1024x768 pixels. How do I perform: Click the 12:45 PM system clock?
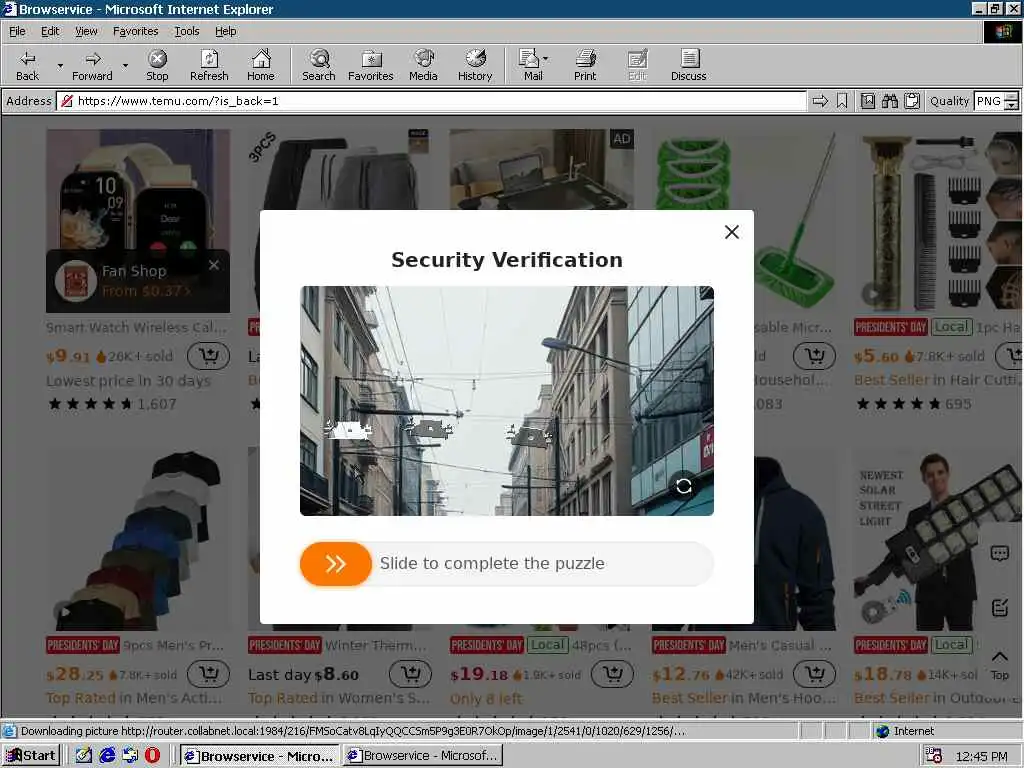coord(981,756)
